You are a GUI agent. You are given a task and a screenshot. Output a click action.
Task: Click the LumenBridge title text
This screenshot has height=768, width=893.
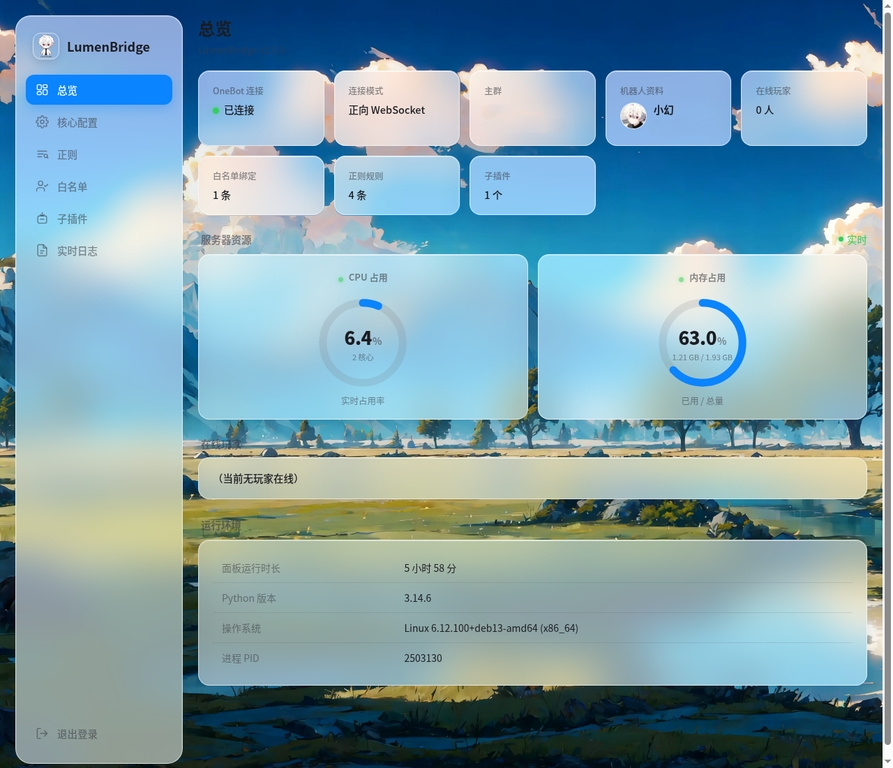[x=108, y=47]
